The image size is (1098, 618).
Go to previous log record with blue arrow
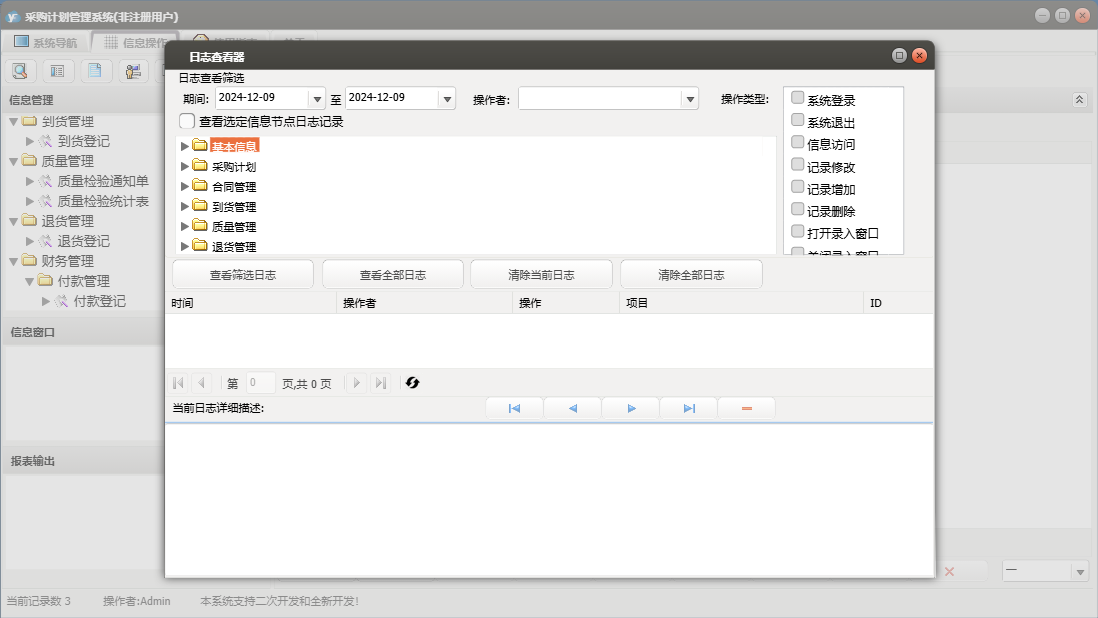coord(572,409)
